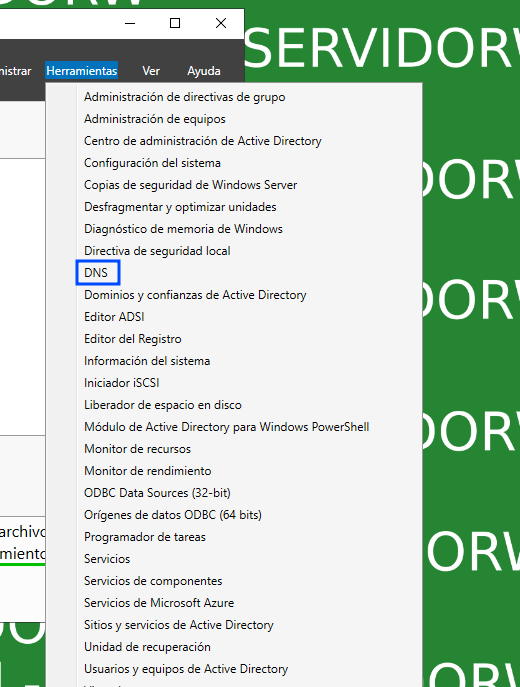Open the Ayuda menu
The width and height of the screenshot is (520, 687).
pos(204,71)
